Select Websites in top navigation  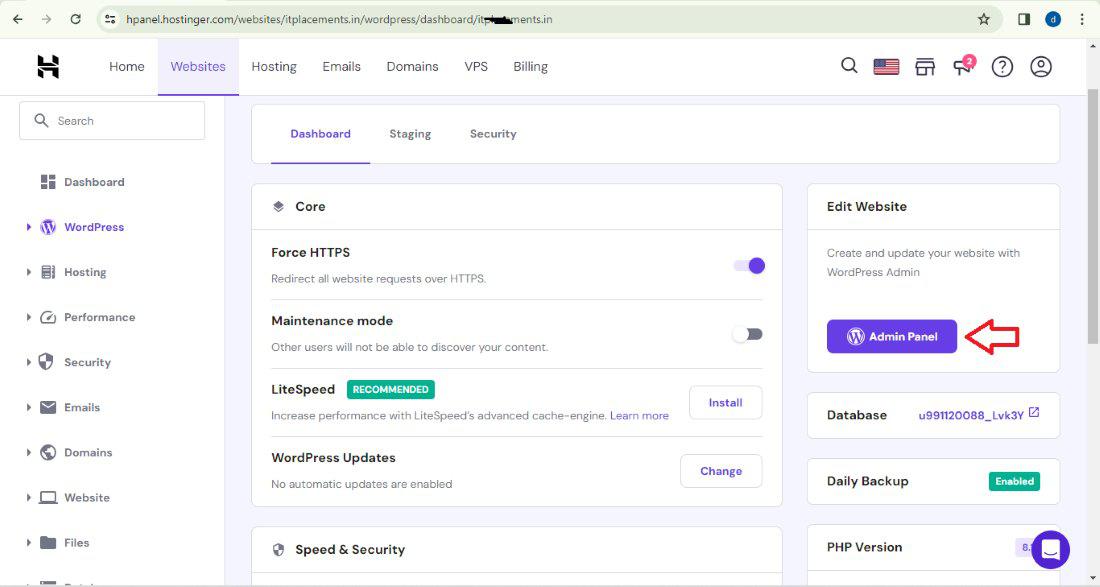(x=198, y=67)
